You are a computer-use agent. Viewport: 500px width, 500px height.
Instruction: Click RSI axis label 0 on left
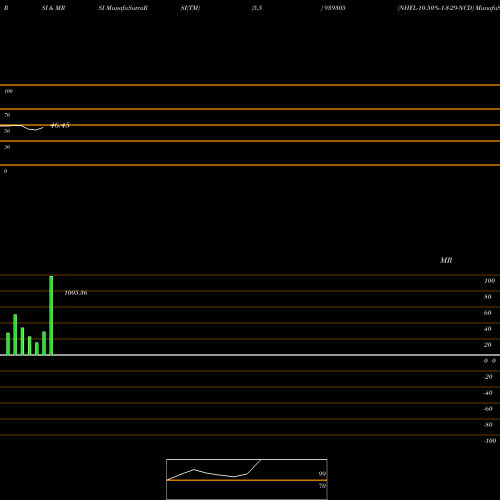click(5, 171)
